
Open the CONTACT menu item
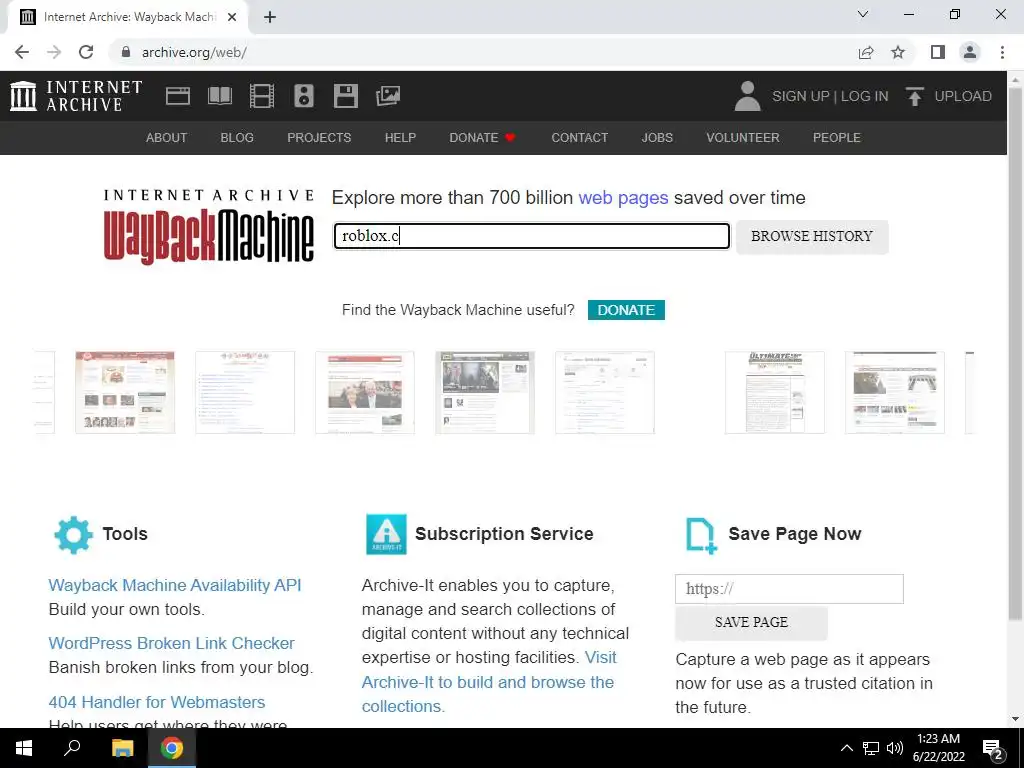(579, 138)
